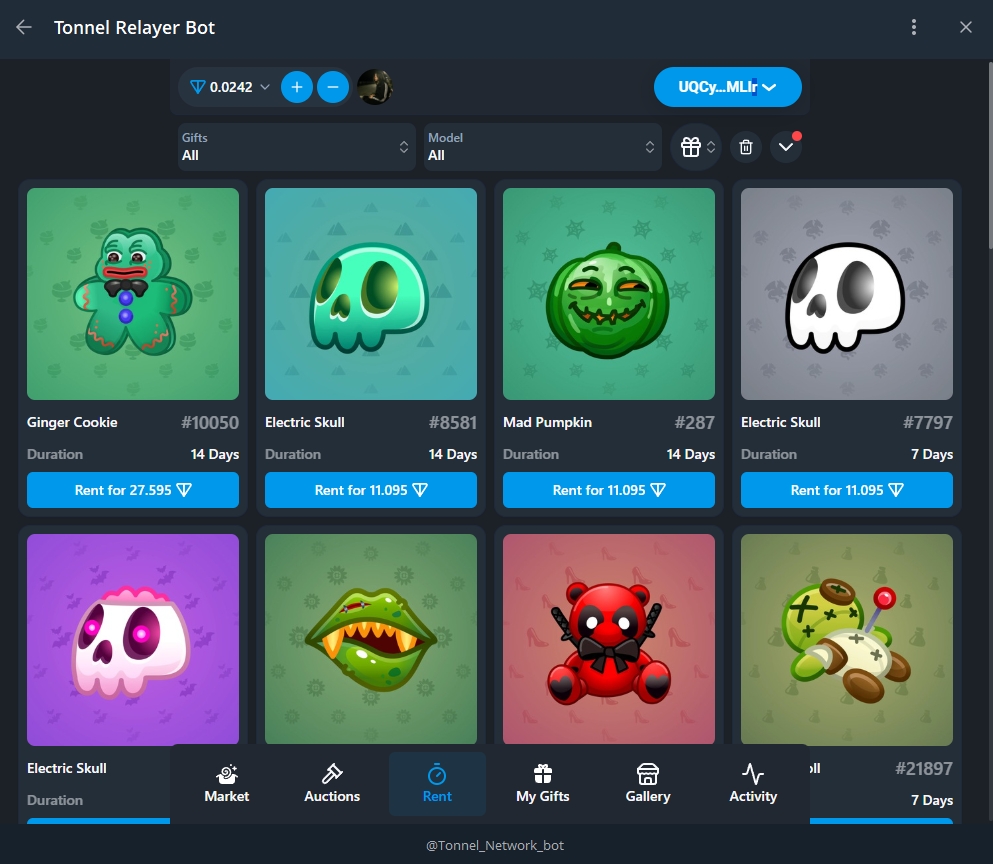Click the back arrow in header
The height and width of the screenshot is (864, 993).
click(x=24, y=28)
